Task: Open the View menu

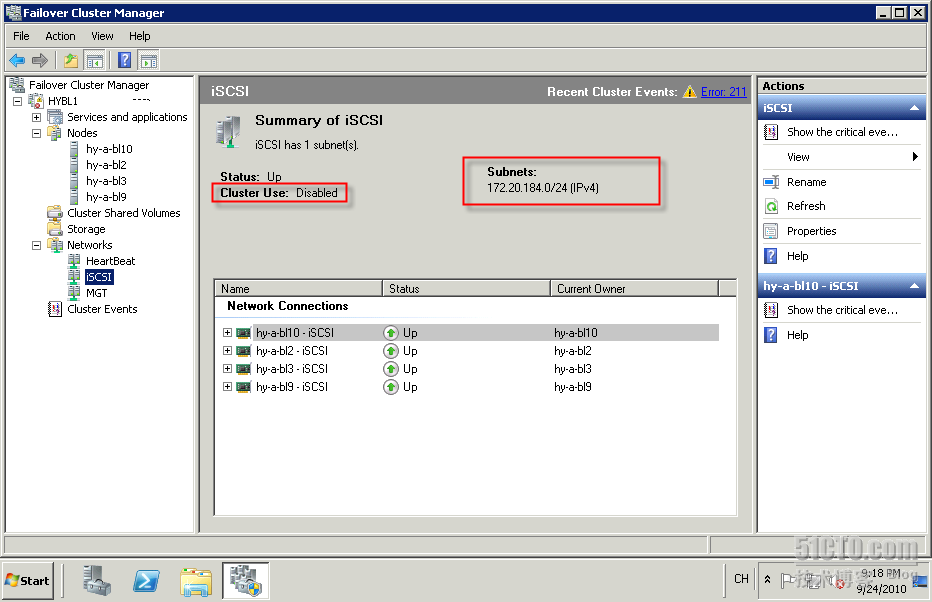Action: pyautogui.click(x=102, y=36)
